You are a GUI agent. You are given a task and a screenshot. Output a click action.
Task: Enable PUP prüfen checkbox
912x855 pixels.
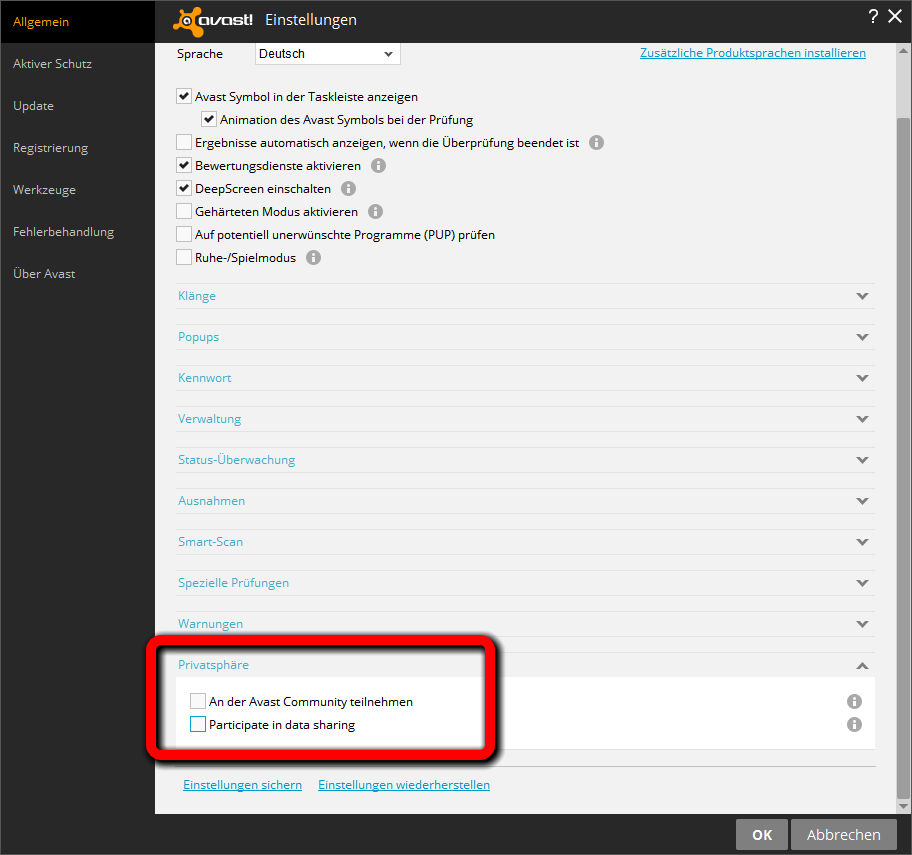[x=184, y=234]
